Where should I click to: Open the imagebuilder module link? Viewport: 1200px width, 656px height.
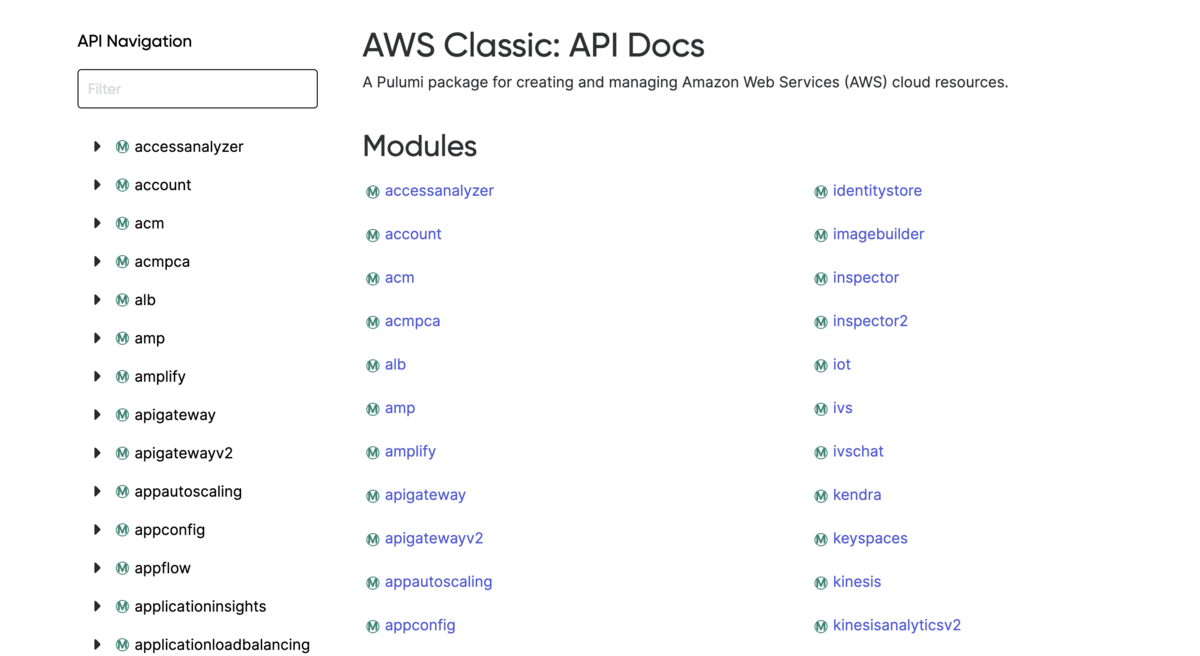(x=878, y=234)
